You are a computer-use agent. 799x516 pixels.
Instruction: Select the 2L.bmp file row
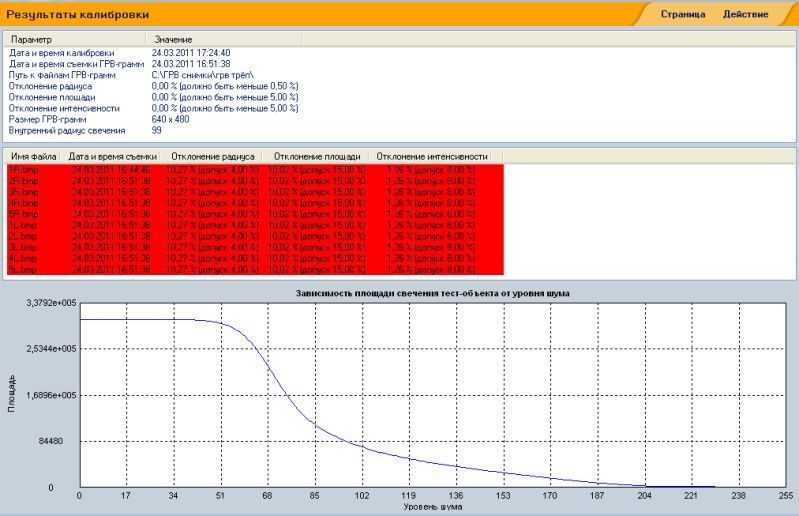tap(255, 236)
